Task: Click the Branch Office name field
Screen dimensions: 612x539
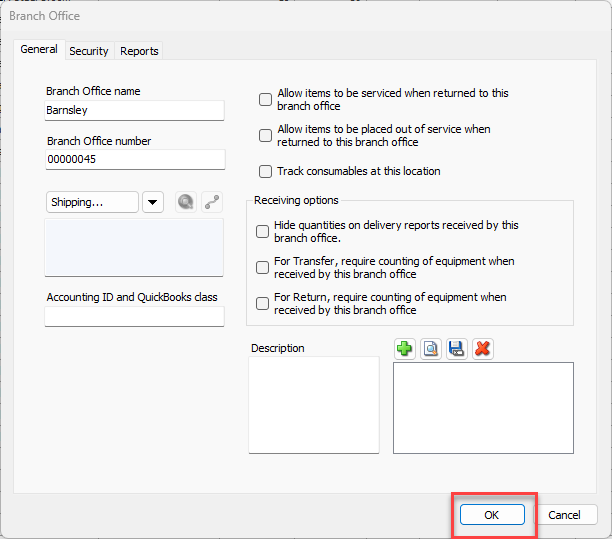Action: [134, 110]
